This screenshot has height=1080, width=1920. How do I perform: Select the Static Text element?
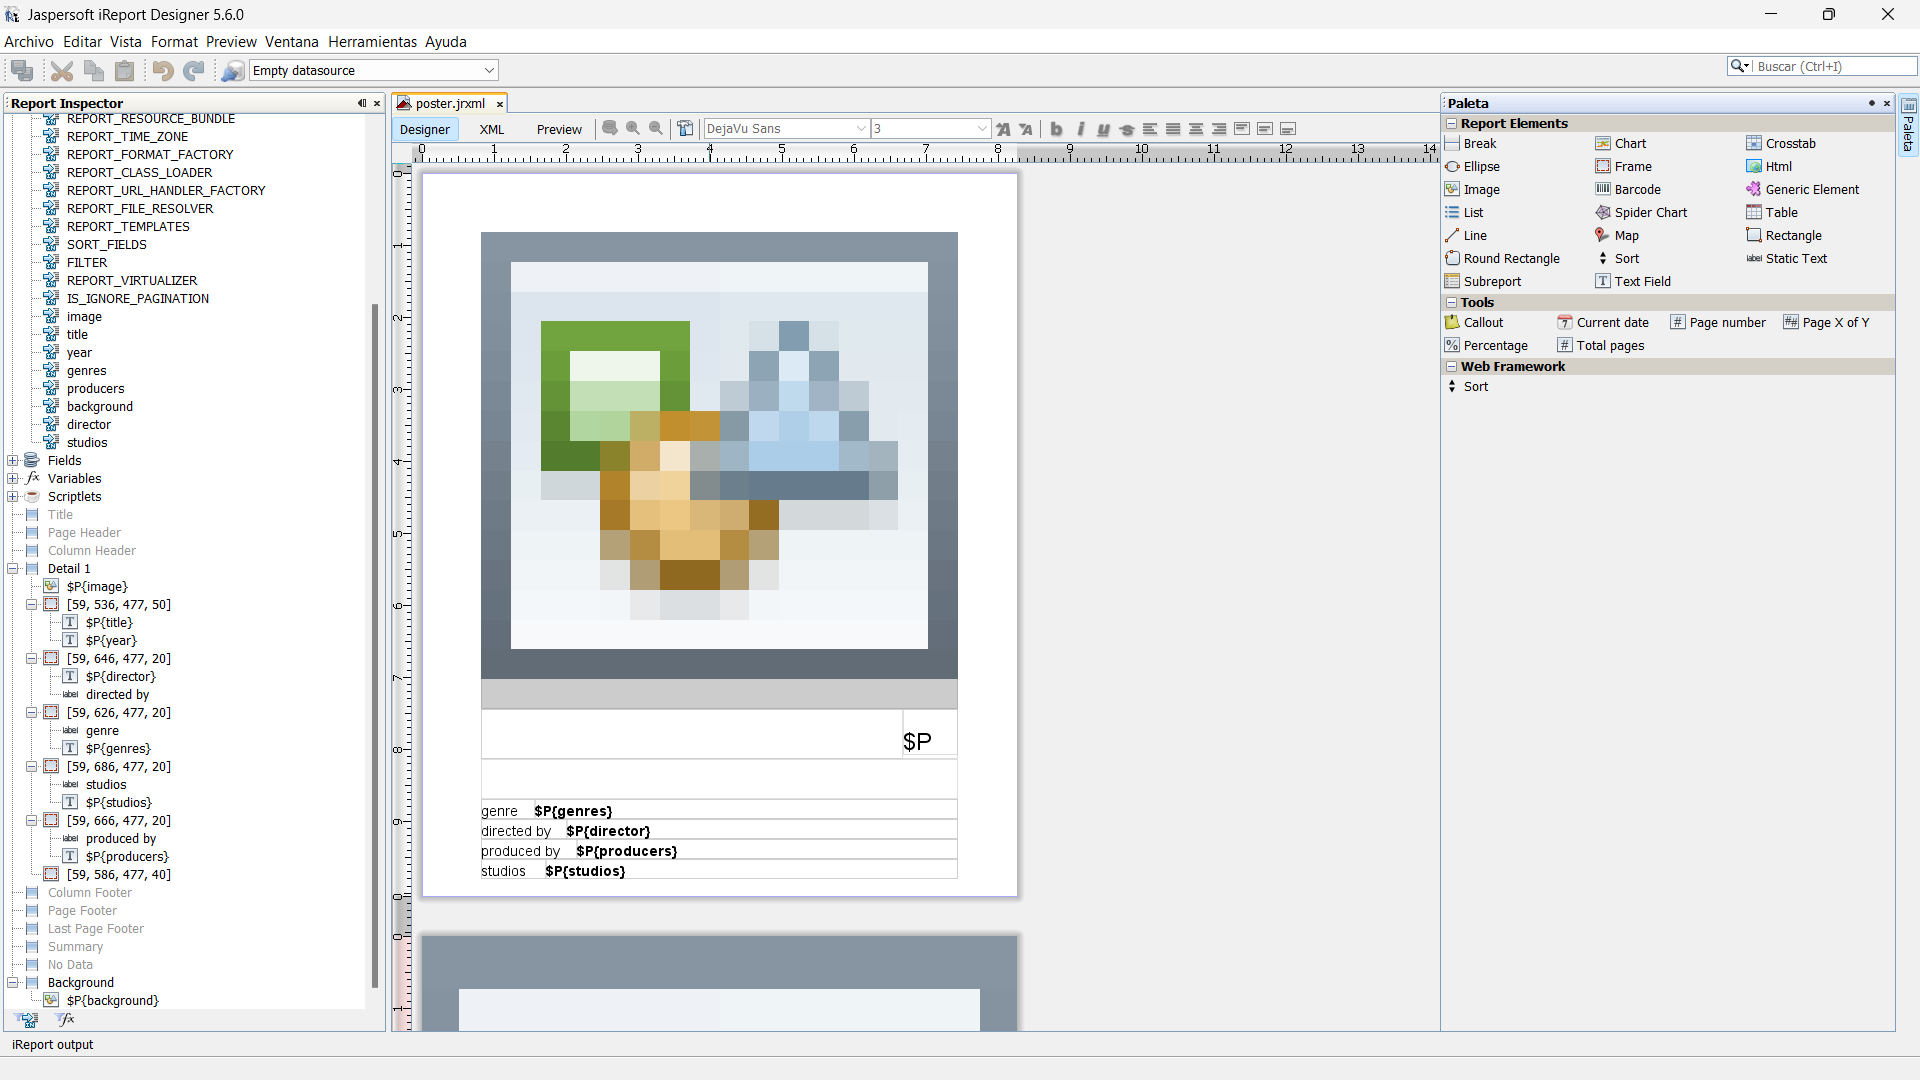click(x=1787, y=258)
